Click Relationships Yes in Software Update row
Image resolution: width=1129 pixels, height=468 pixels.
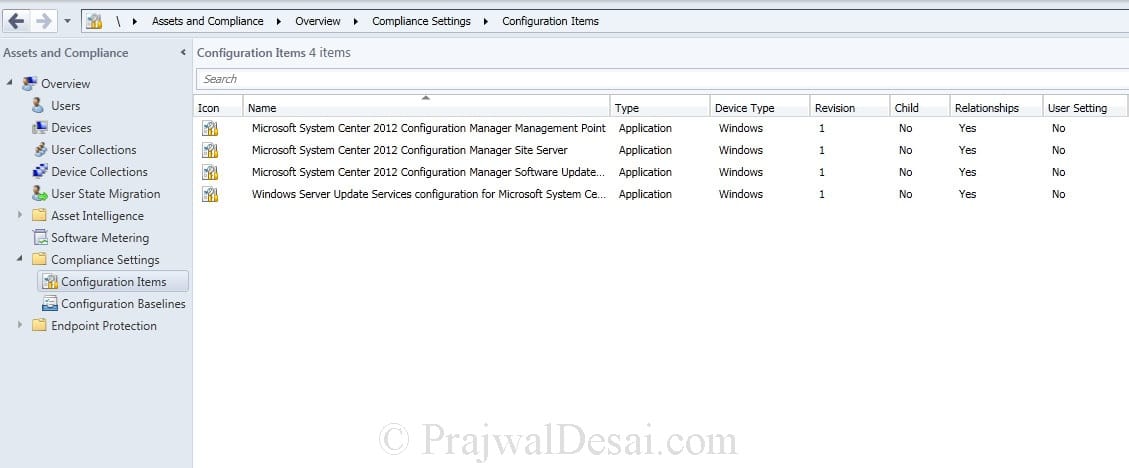pyautogui.click(x=967, y=172)
